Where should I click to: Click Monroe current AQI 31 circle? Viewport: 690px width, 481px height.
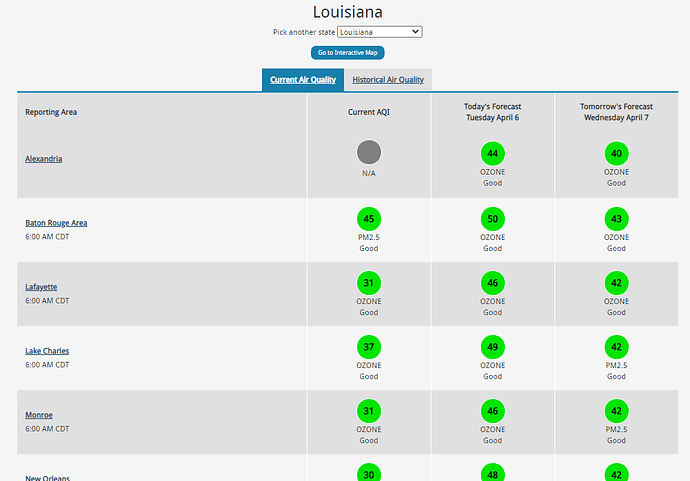point(369,411)
